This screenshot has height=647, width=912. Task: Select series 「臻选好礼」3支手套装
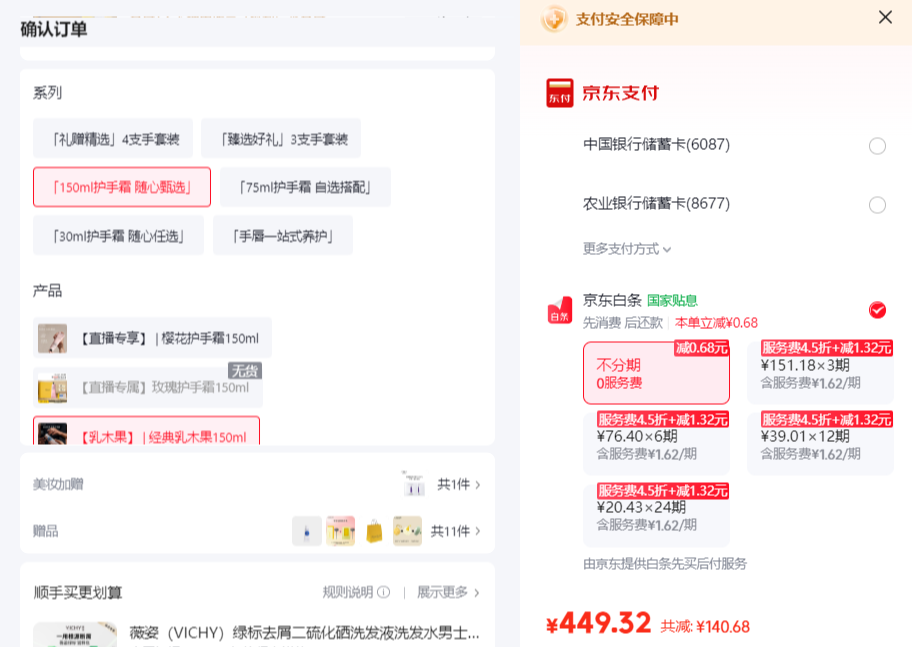[x=281, y=138]
